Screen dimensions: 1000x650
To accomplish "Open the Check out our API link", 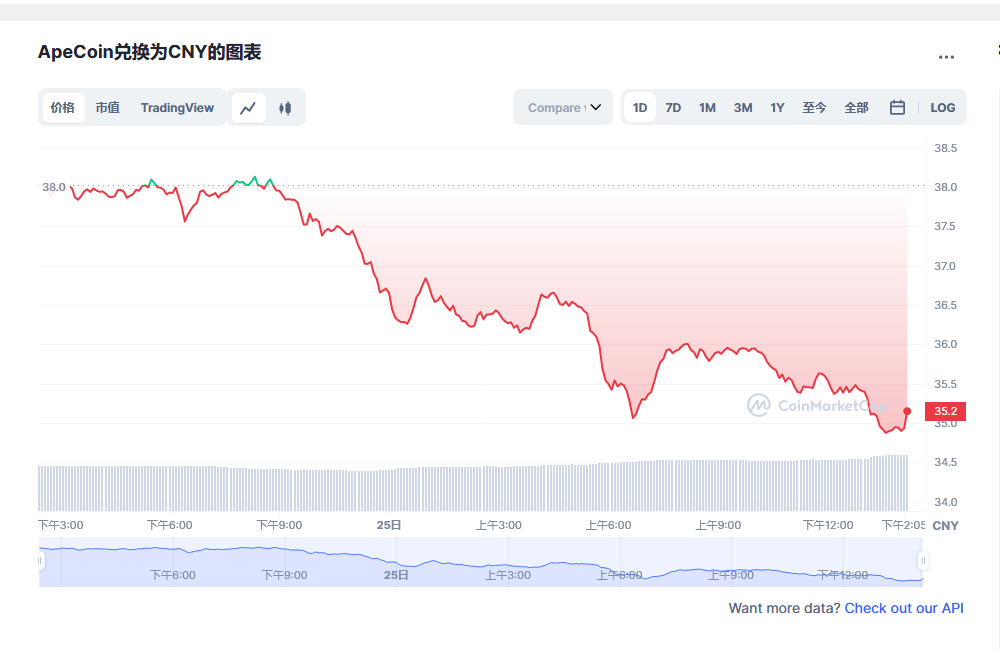I will pyautogui.click(x=904, y=609).
